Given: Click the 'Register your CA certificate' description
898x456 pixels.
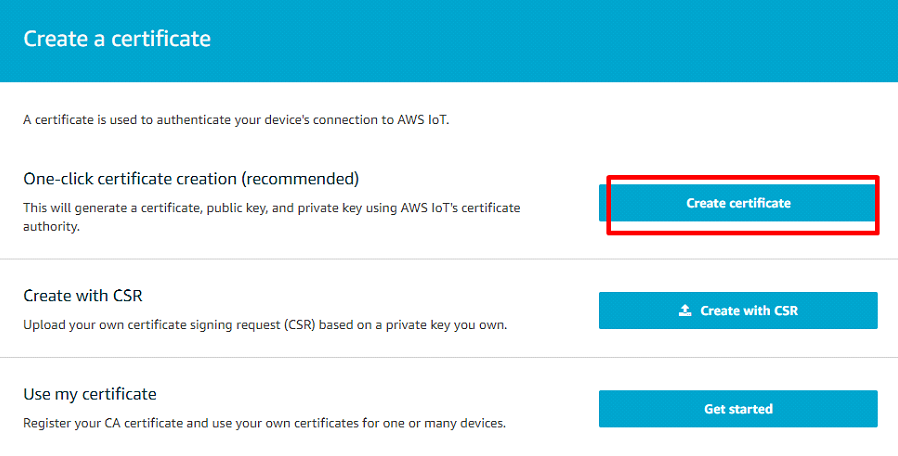Looking at the screenshot, I should tap(264, 423).
